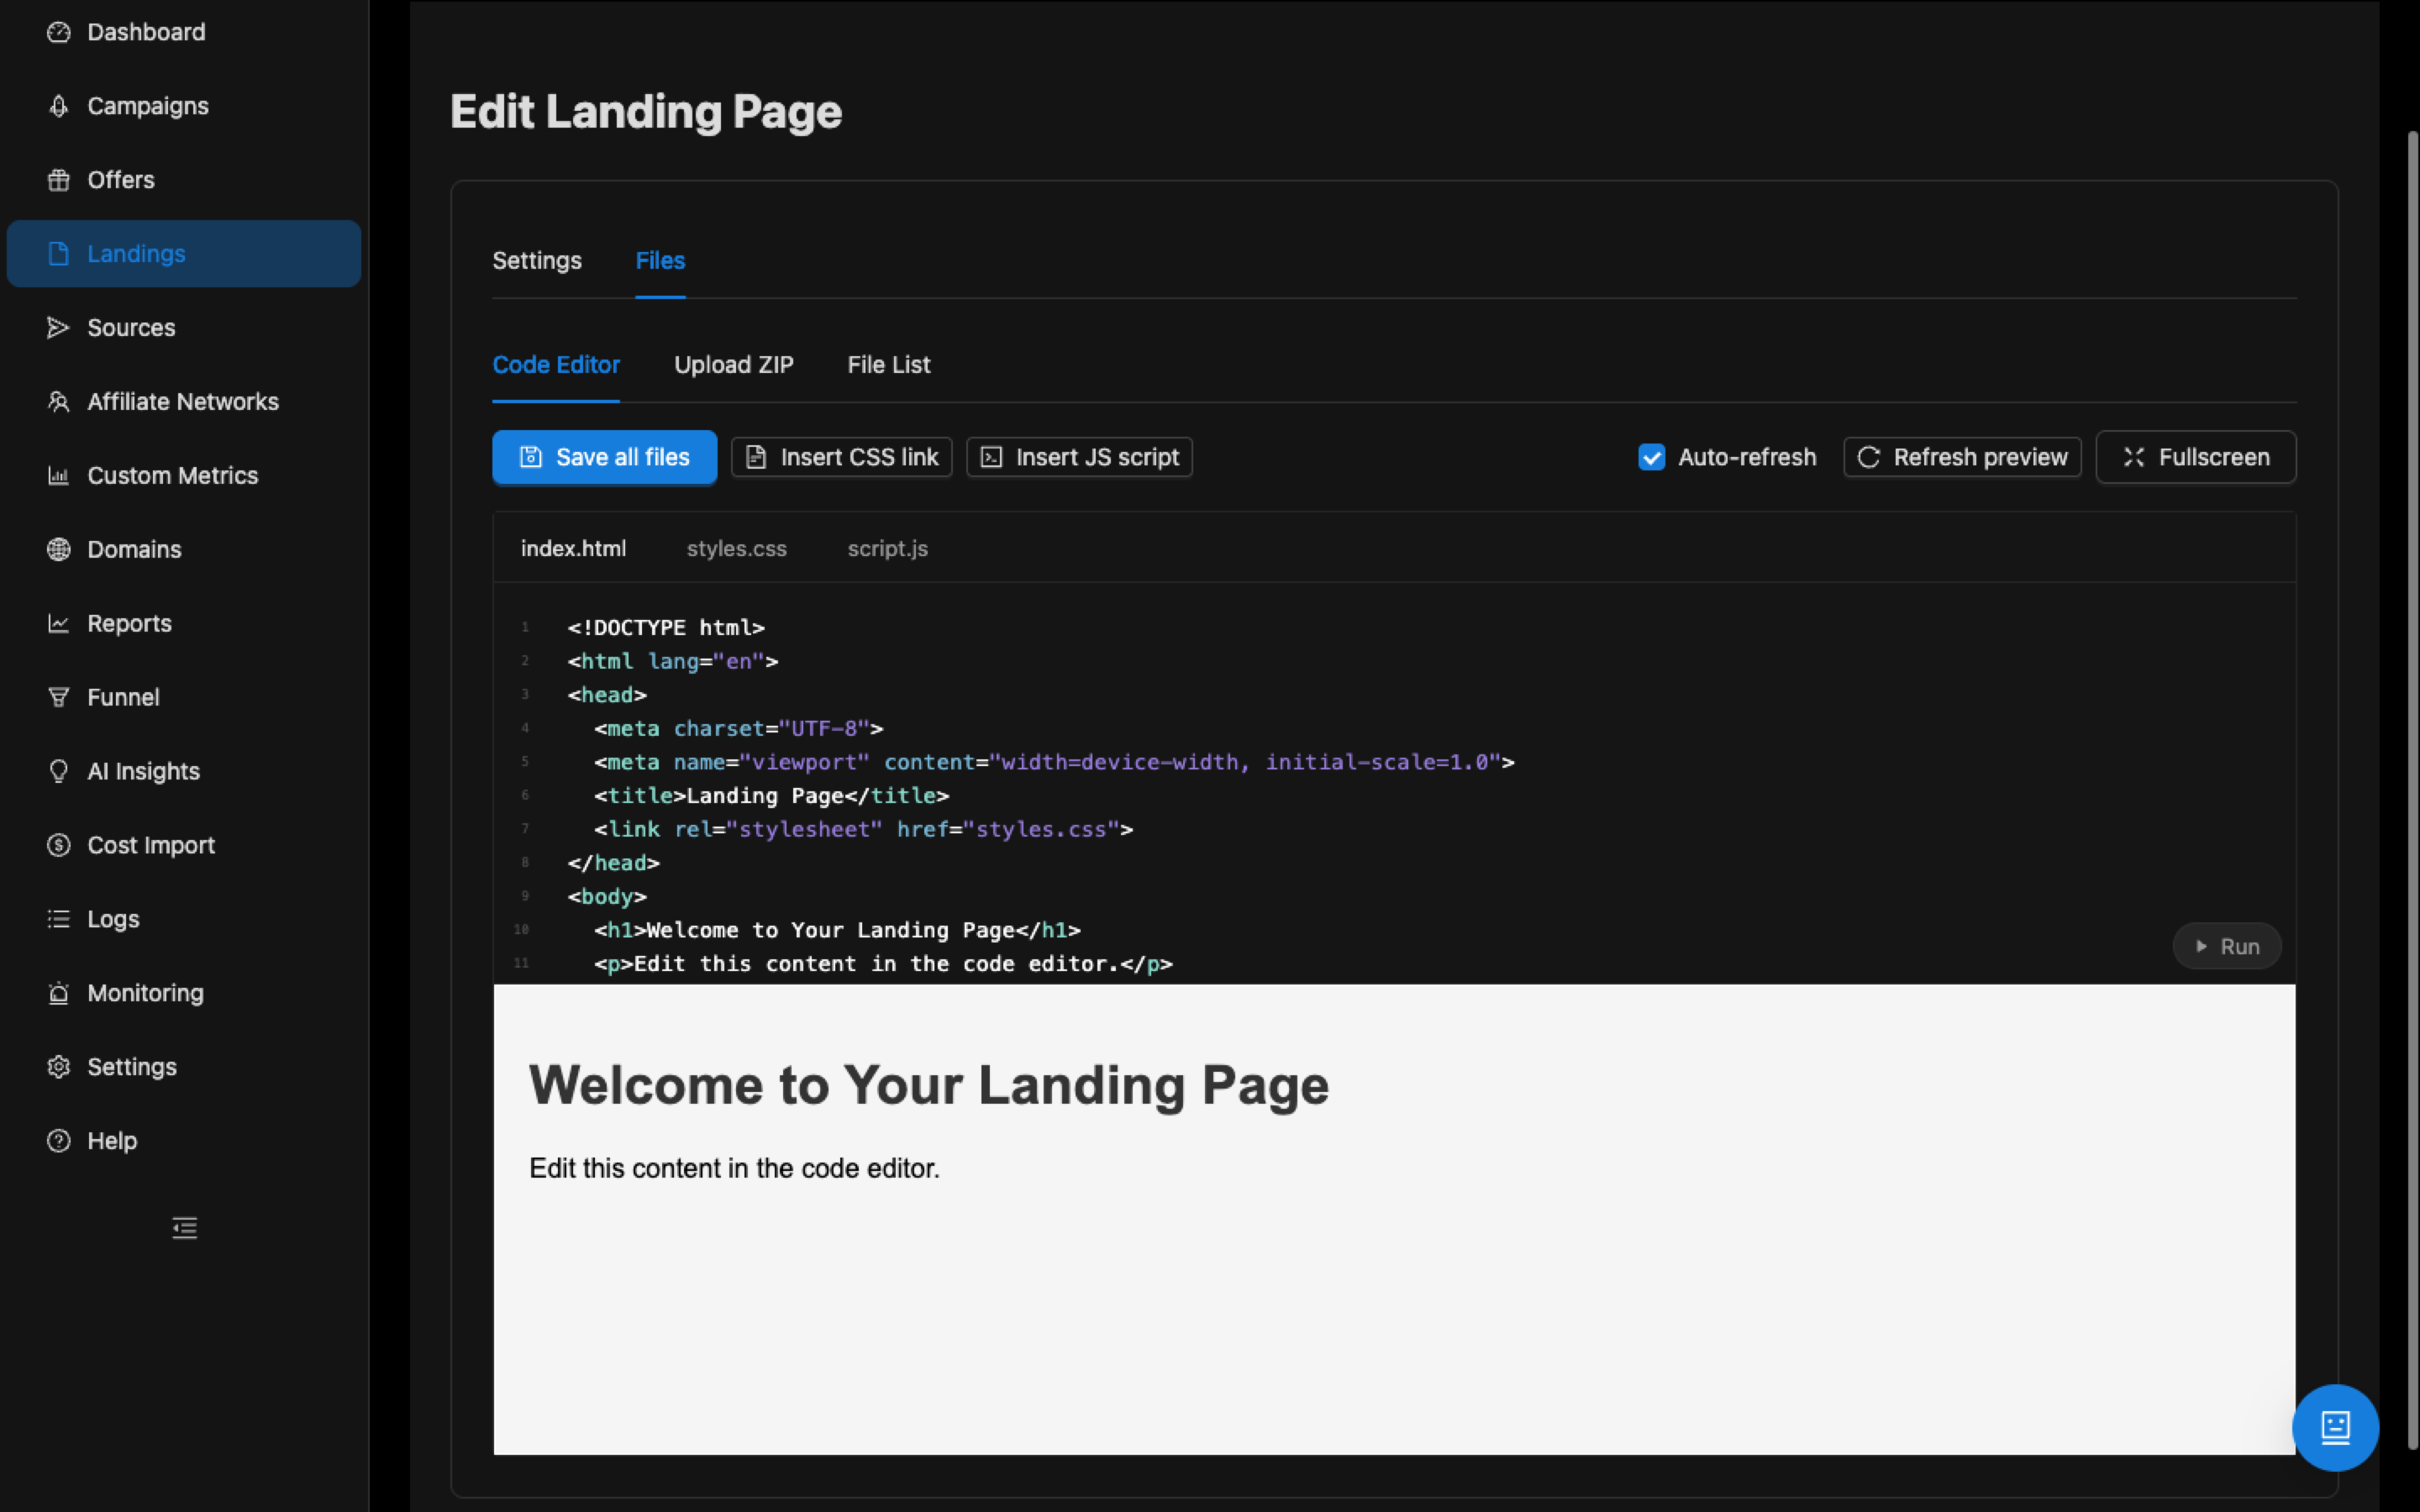This screenshot has height=1512, width=2420.
Task: Click Refresh preview button
Action: click(x=1962, y=457)
